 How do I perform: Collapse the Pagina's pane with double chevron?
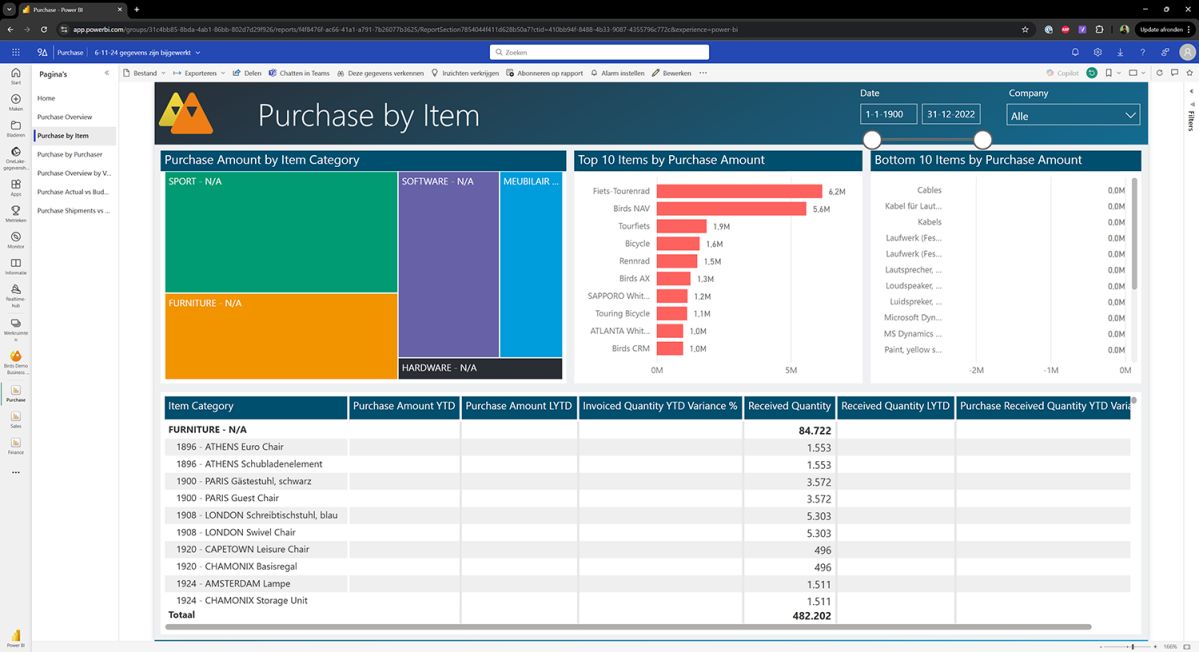107,73
